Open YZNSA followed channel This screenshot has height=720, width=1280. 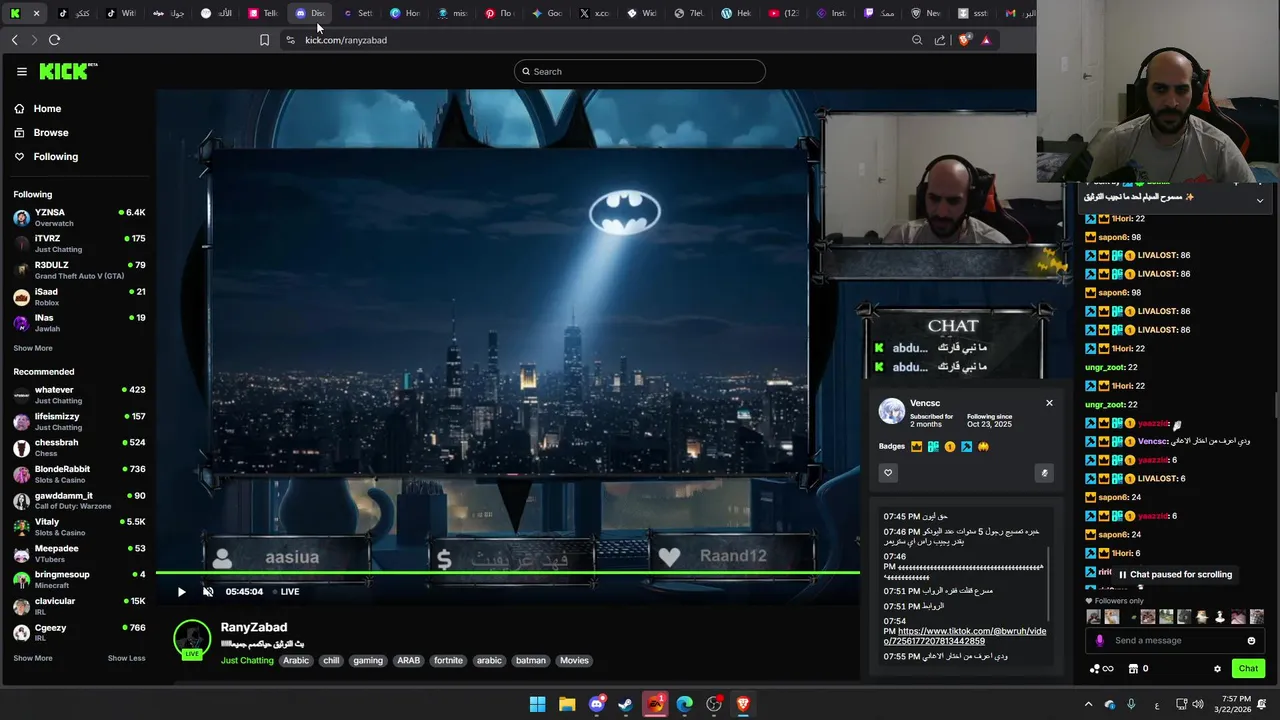point(79,217)
